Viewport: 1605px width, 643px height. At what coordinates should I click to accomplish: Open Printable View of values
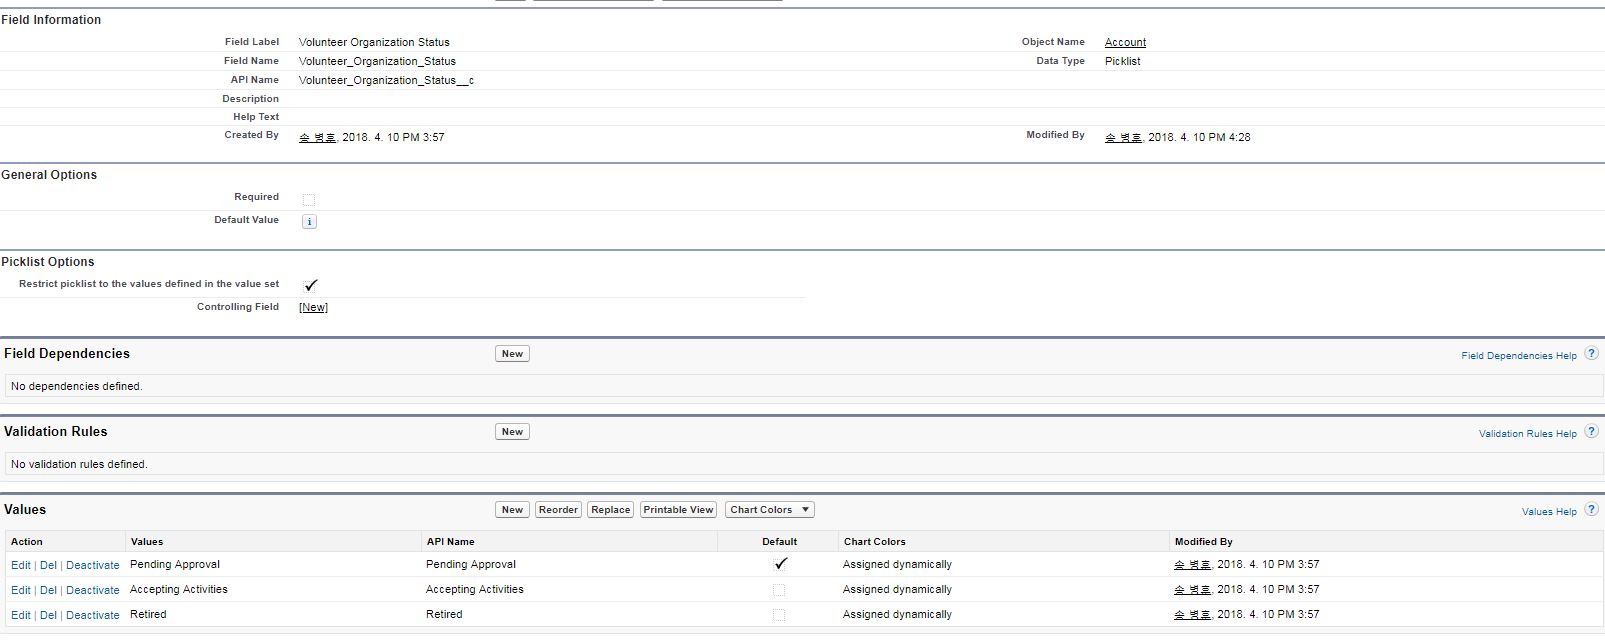[x=678, y=510]
